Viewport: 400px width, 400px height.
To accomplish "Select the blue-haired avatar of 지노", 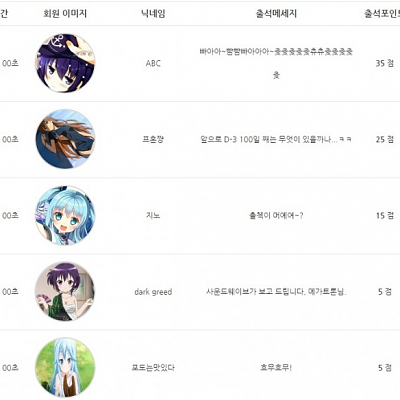I will coord(65,215).
